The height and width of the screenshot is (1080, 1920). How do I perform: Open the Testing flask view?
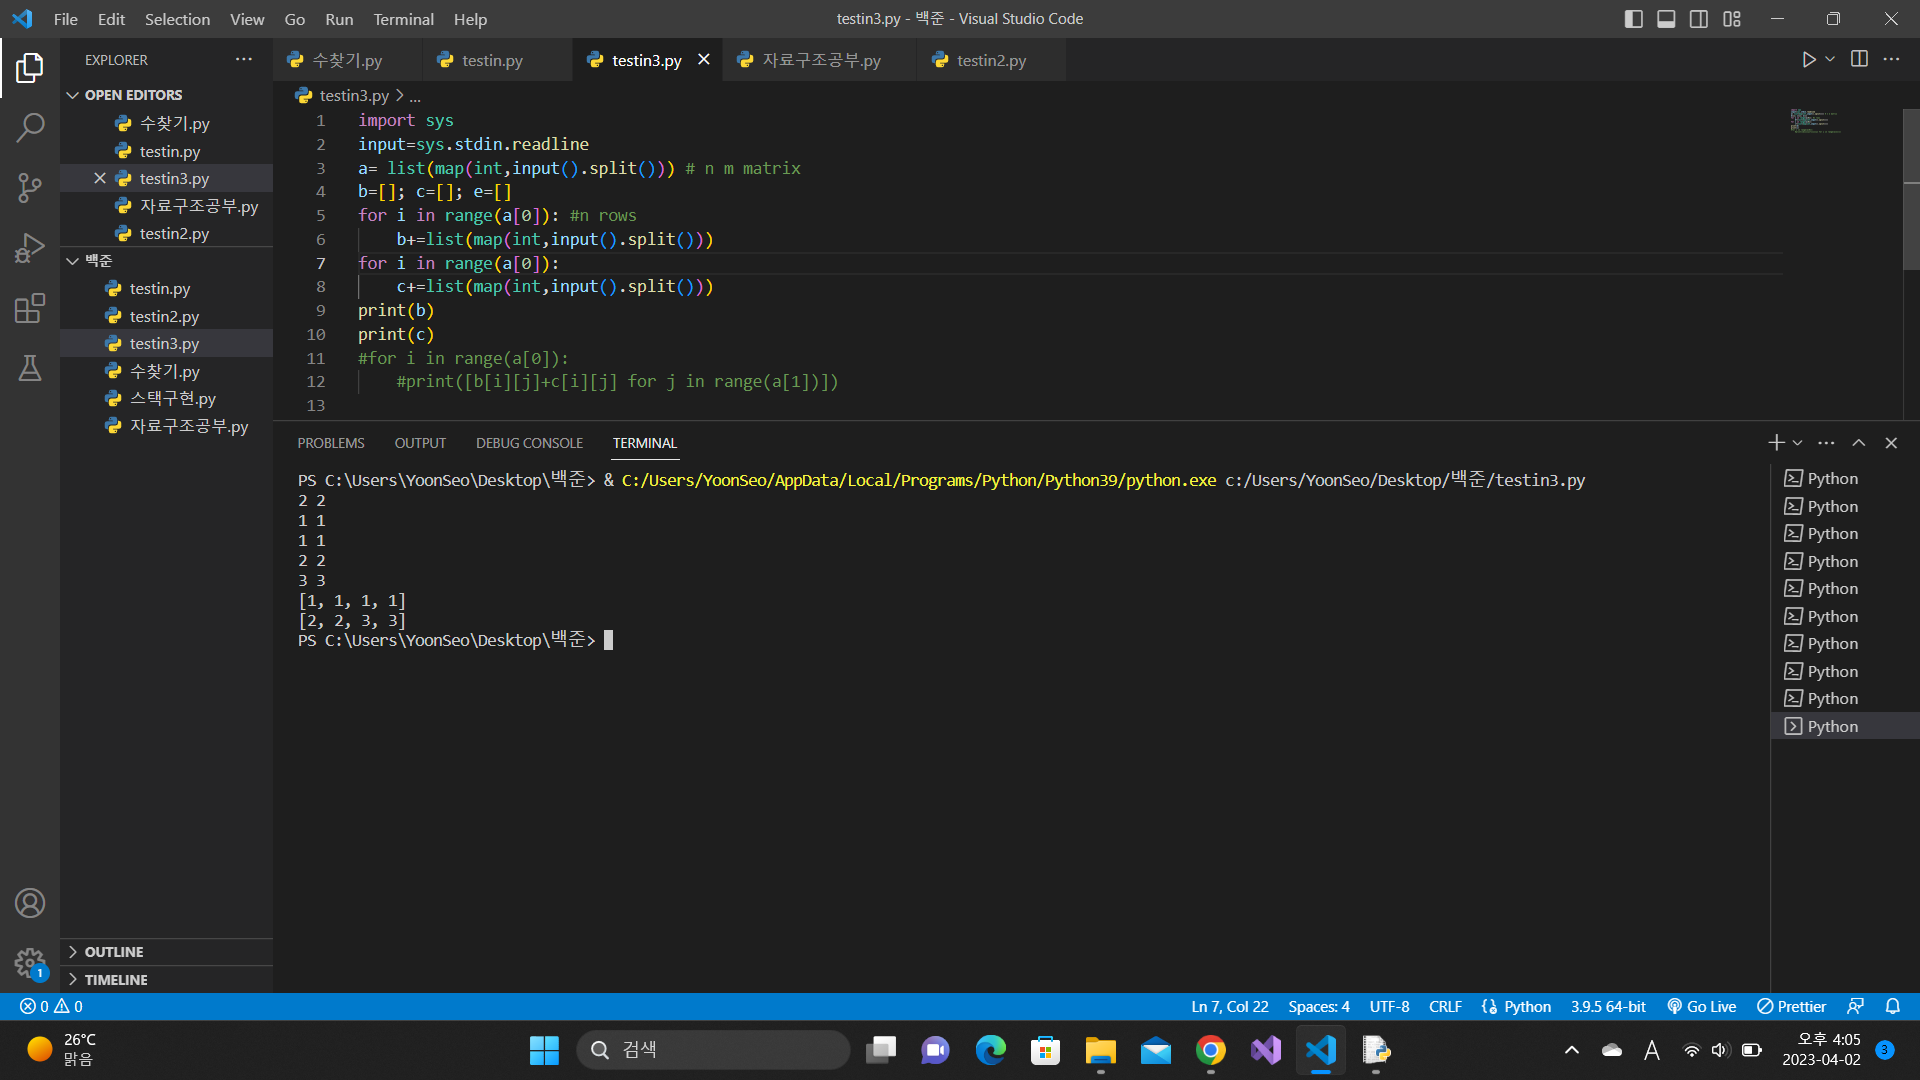(30, 368)
